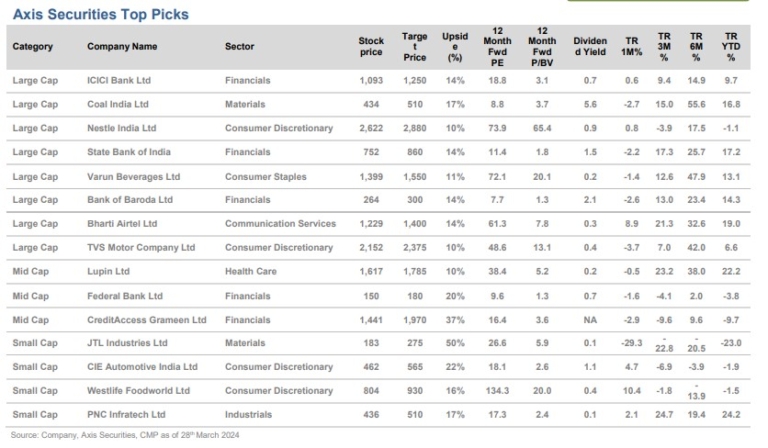Screen dimensions: 768x448
Task: Select the Lupin Ltd company cell
Action: click(108, 270)
